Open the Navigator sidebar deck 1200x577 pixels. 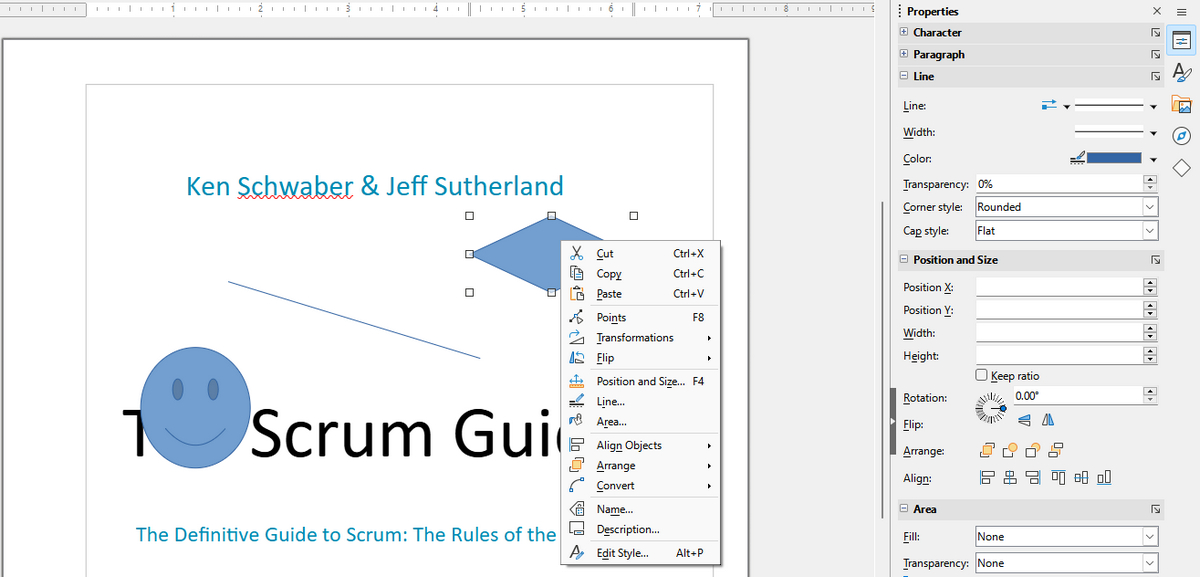pos(1181,135)
